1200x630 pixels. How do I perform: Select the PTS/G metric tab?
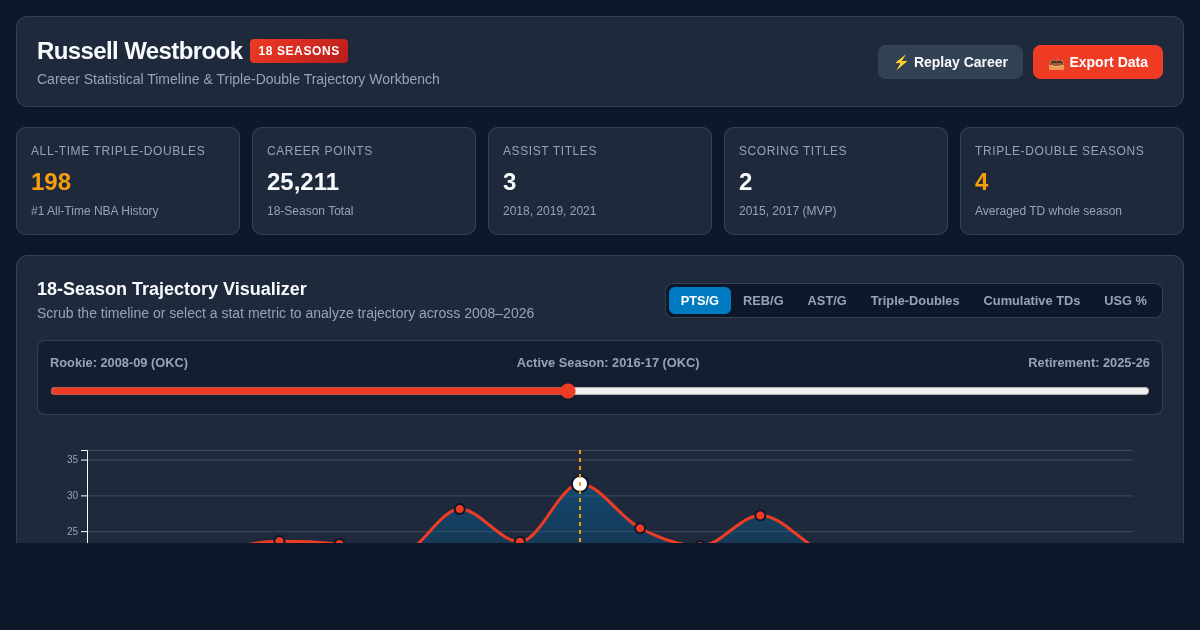(x=700, y=300)
